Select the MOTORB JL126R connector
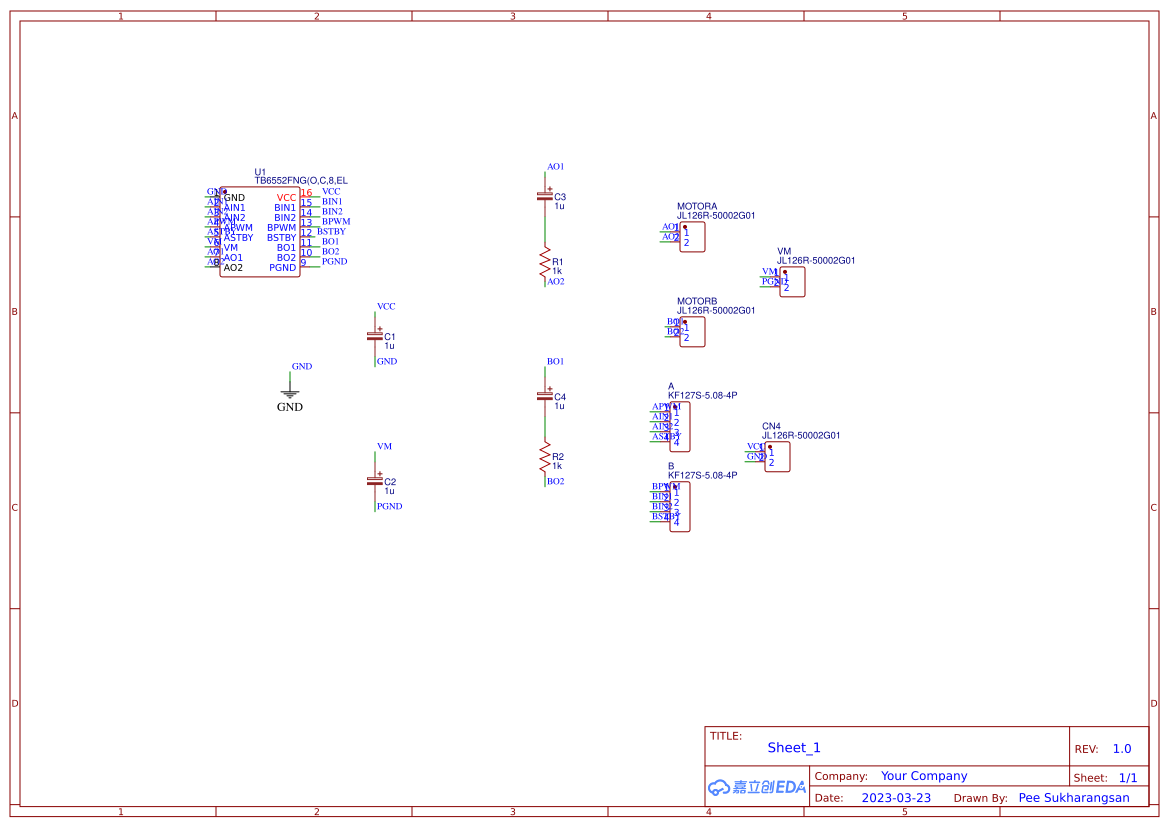 coord(692,331)
